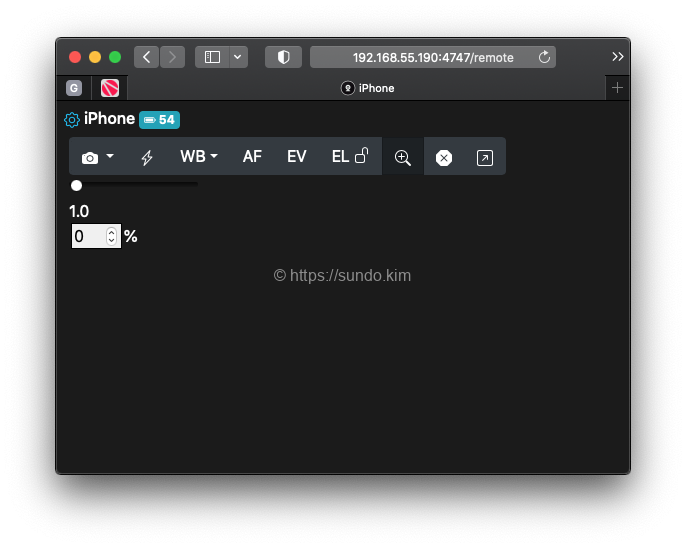The height and width of the screenshot is (548, 686).
Task: Select the EV exposure control
Action: pos(297,157)
